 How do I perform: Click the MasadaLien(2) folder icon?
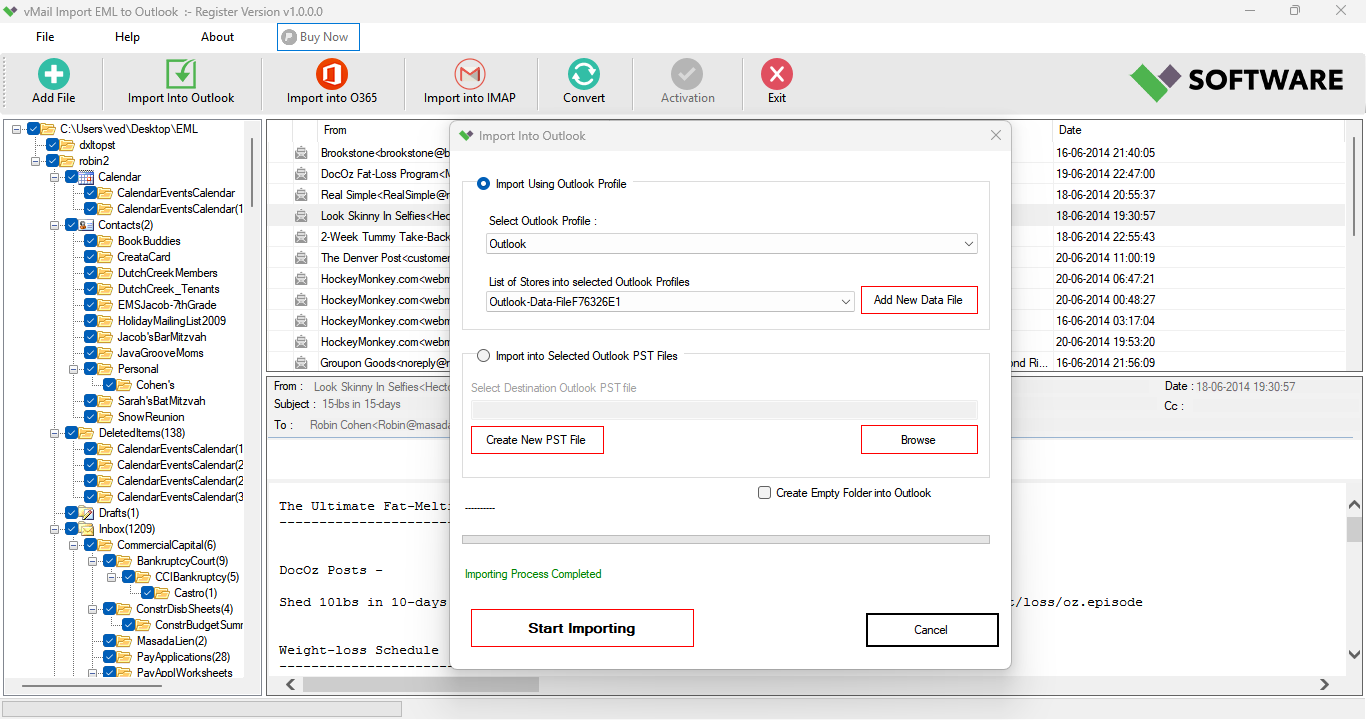[x=125, y=641]
